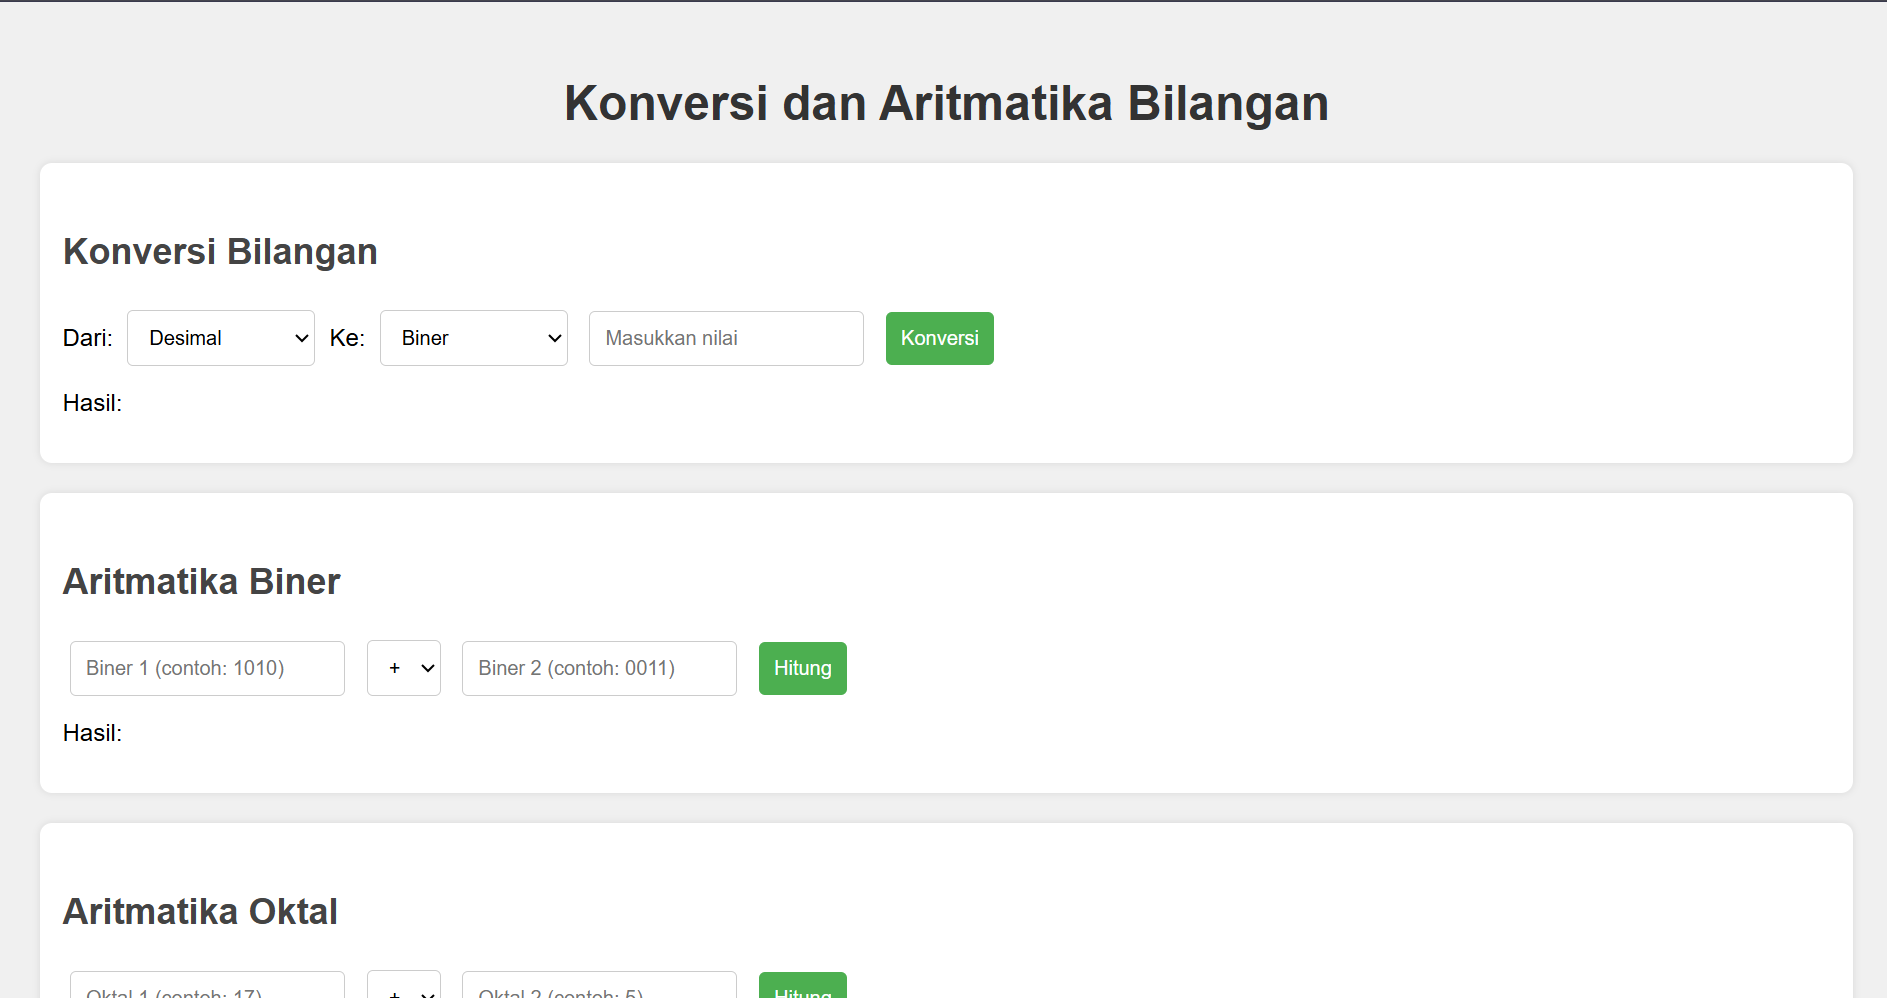Screen dimensions: 1887x998
Task: Click the Konversi Bilangan section heading
Action: [220, 252]
